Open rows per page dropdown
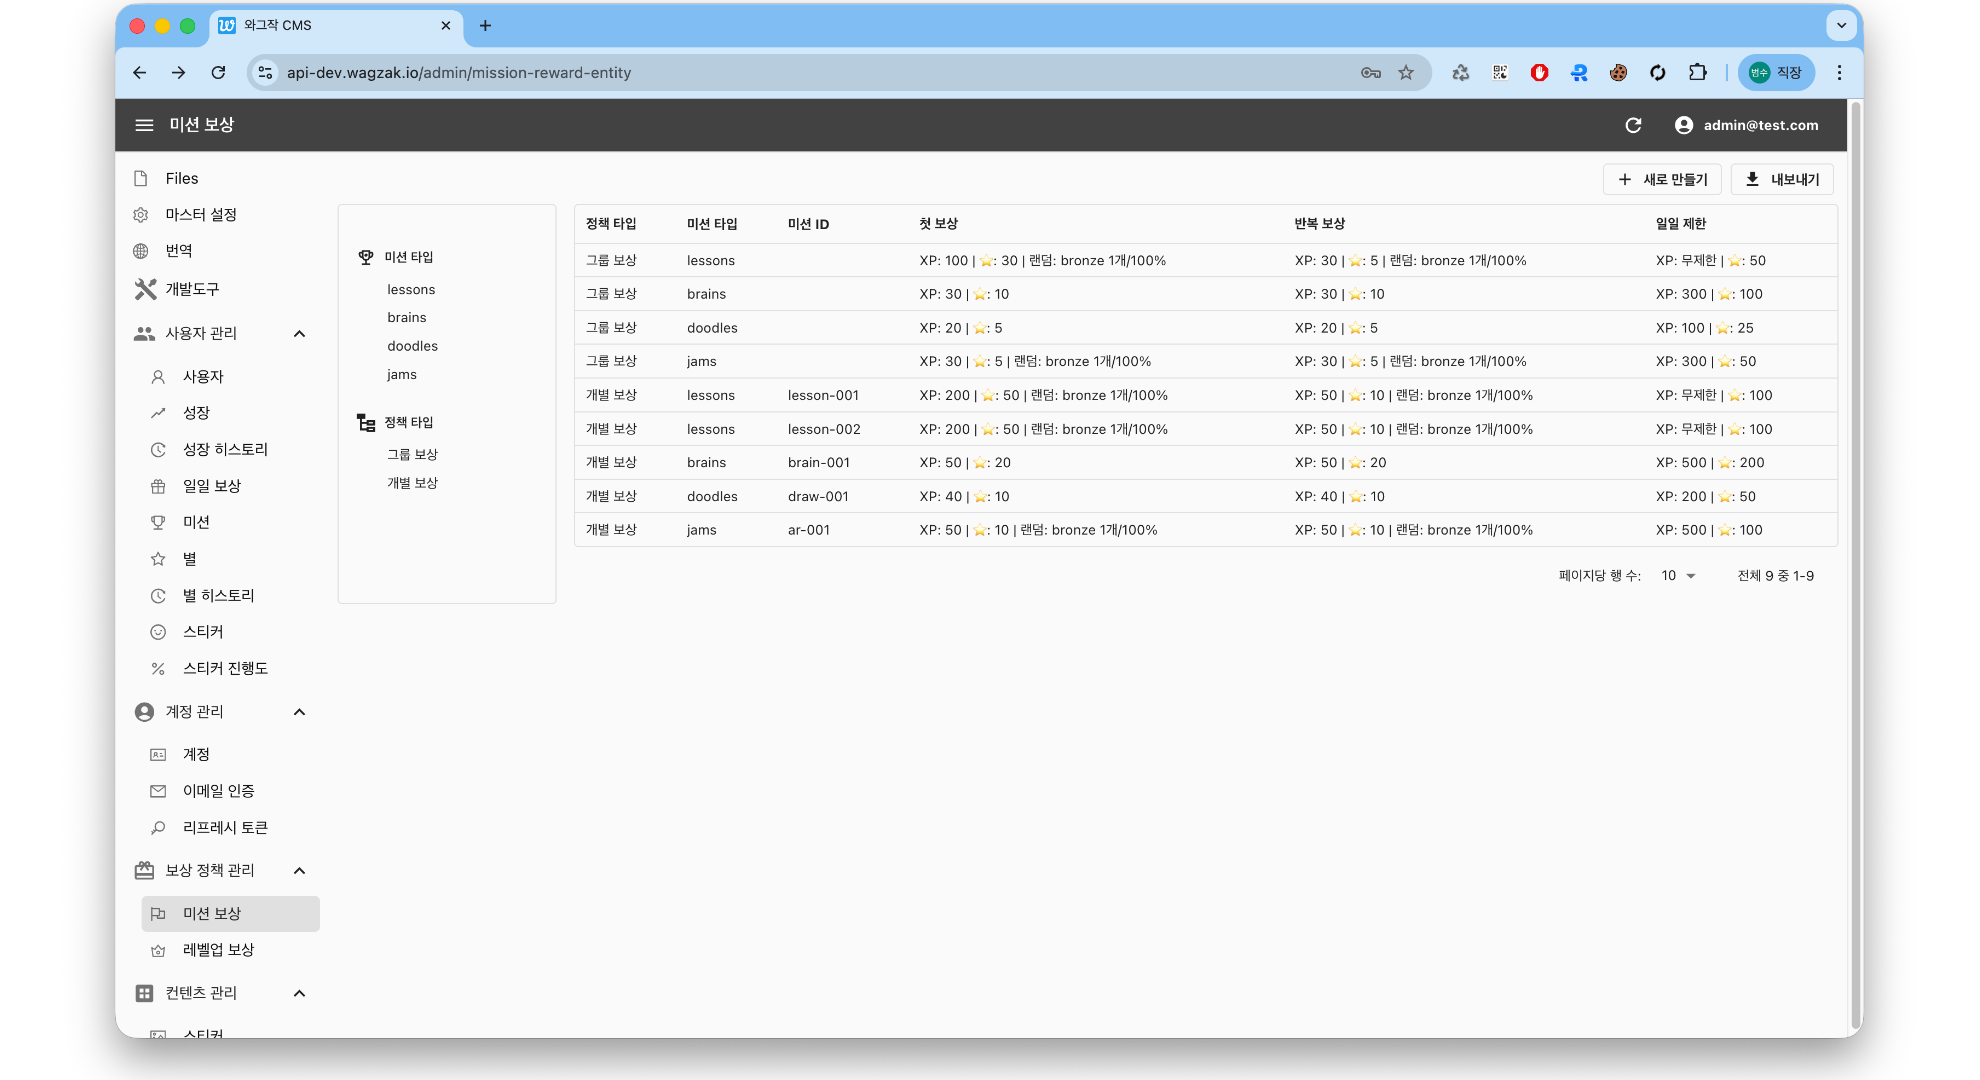Image resolution: width=1980 pixels, height=1080 pixels. (x=1678, y=576)
